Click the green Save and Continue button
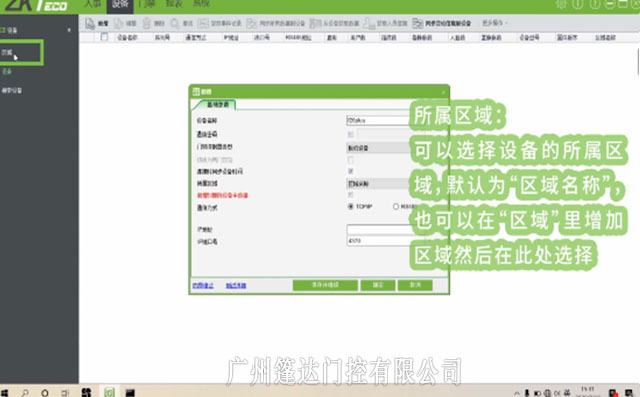640x397 pixels. [325, 285]
